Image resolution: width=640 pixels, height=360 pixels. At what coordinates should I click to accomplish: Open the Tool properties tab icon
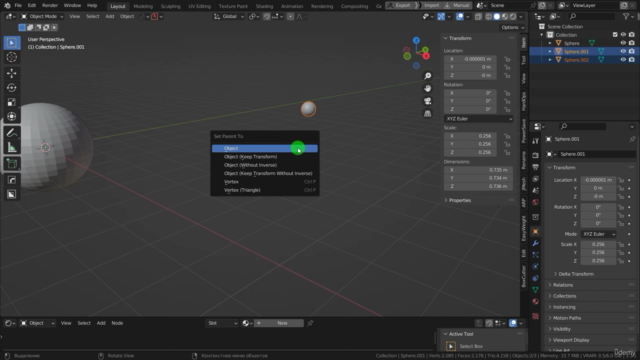pos(536,141)
